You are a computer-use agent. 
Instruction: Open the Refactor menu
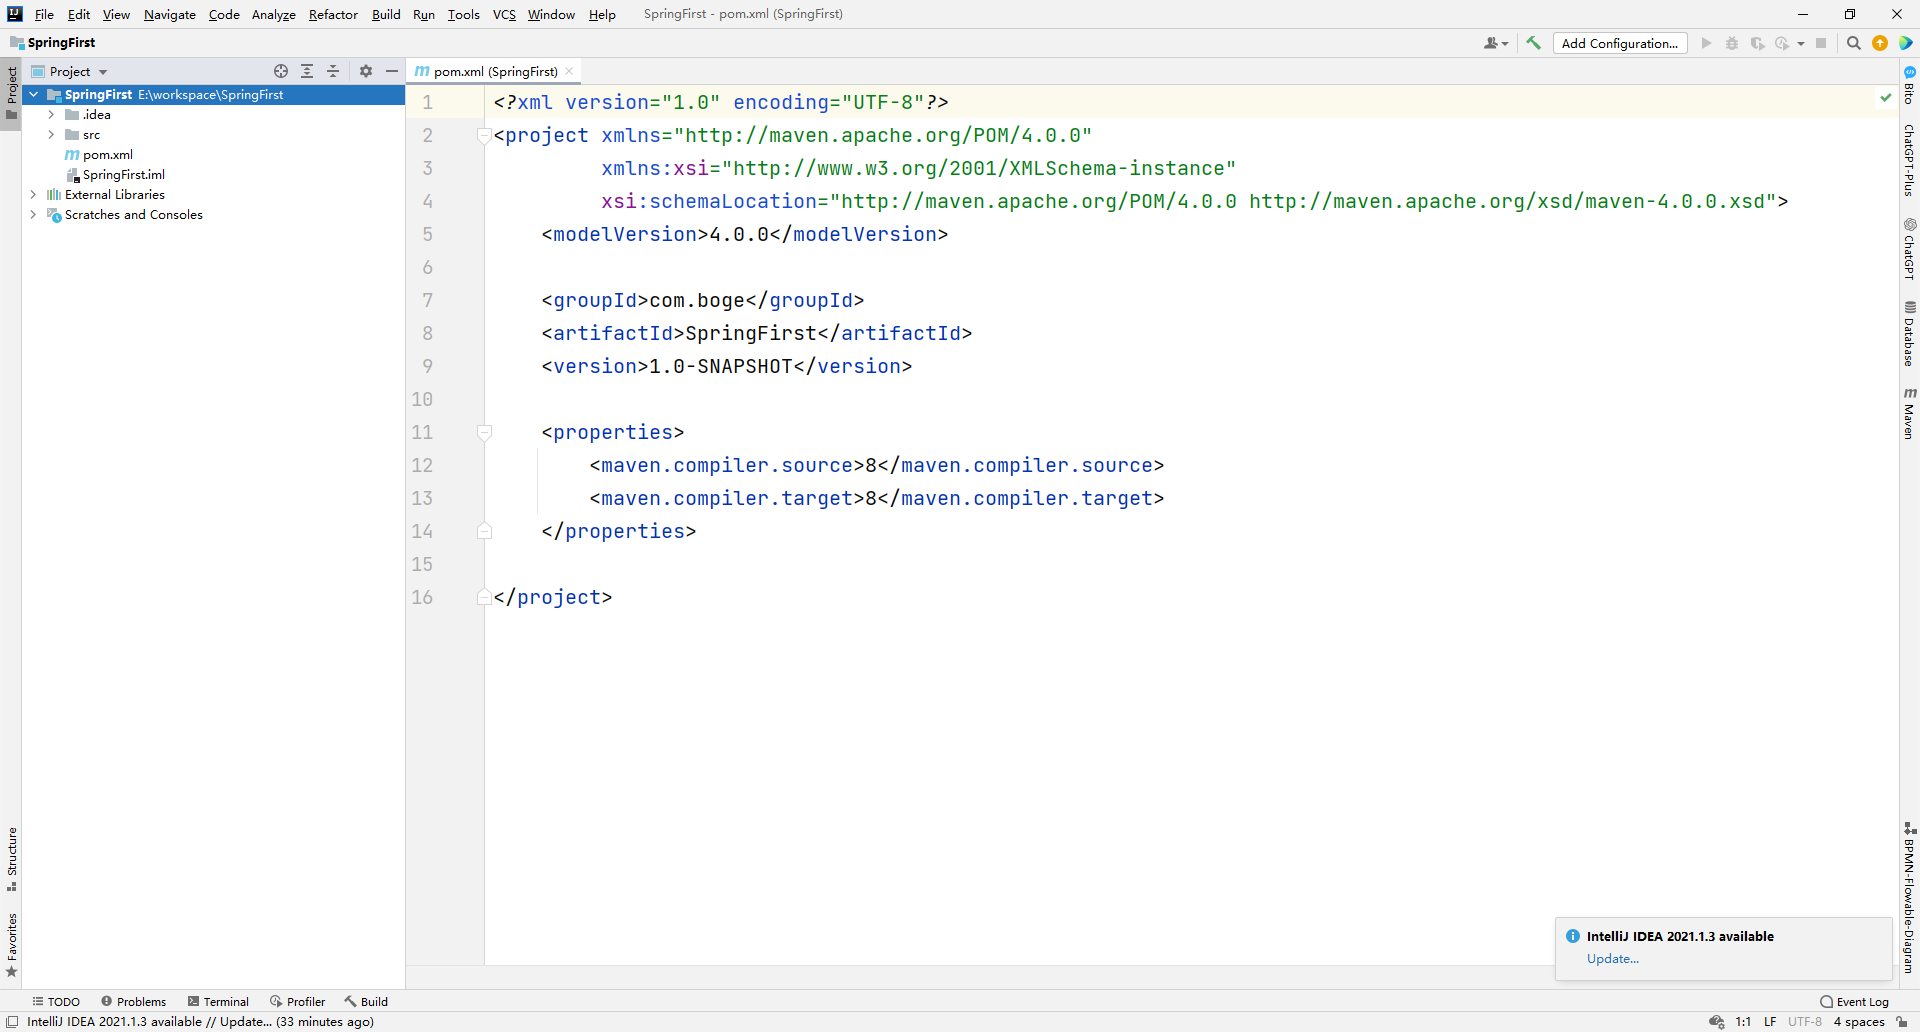tap(333, 14)
